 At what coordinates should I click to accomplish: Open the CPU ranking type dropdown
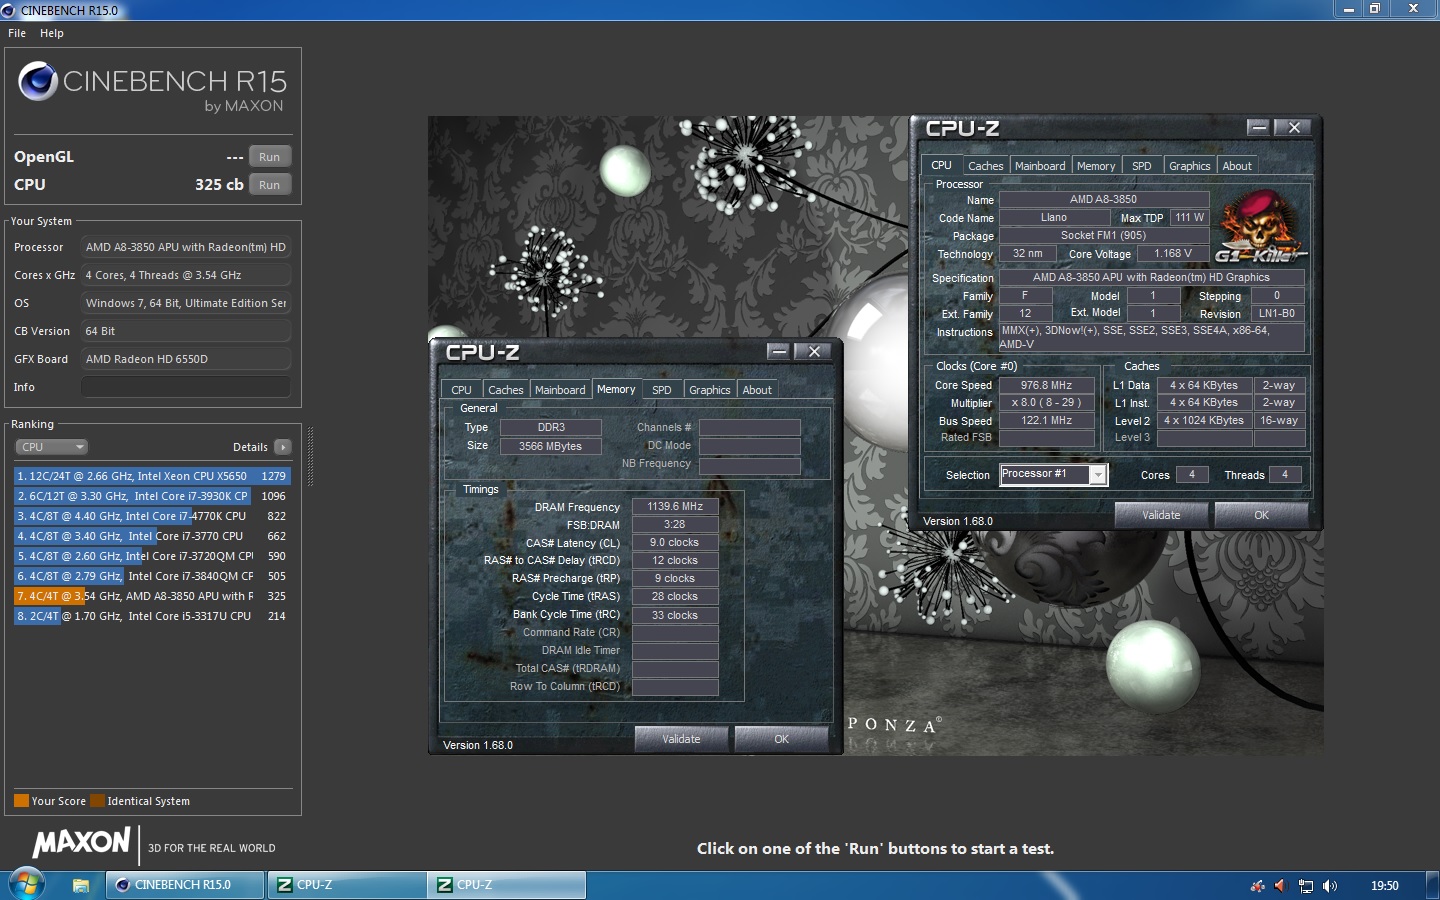click(51, 447)
